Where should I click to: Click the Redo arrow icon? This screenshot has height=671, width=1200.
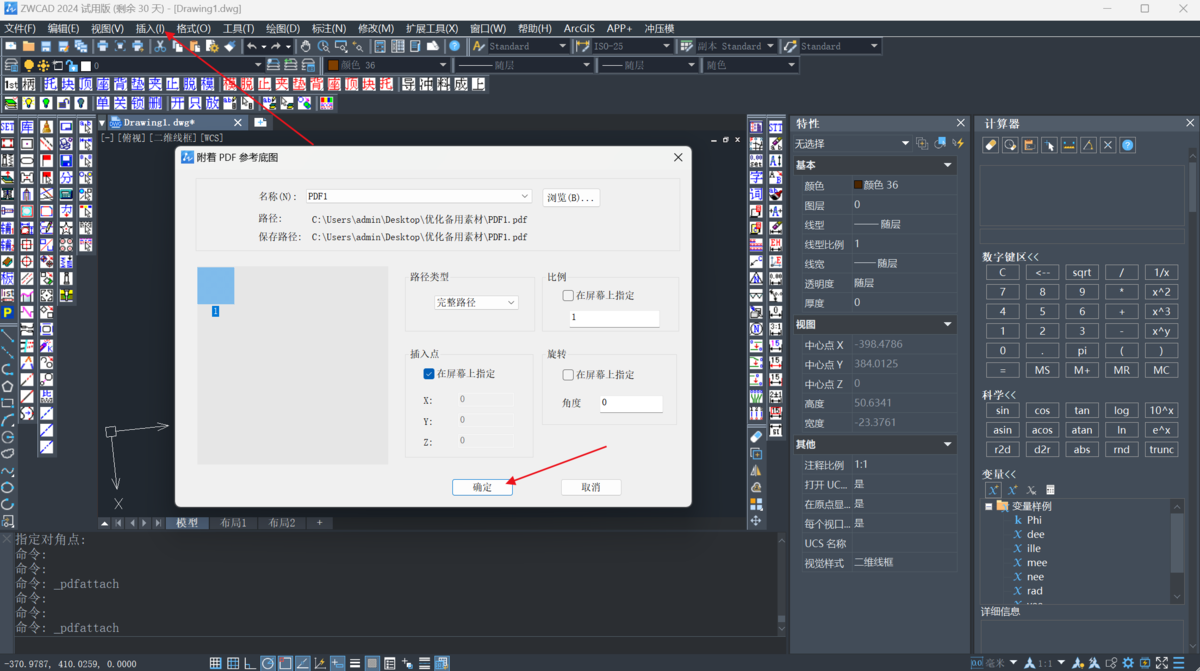[x=276, y=46]
